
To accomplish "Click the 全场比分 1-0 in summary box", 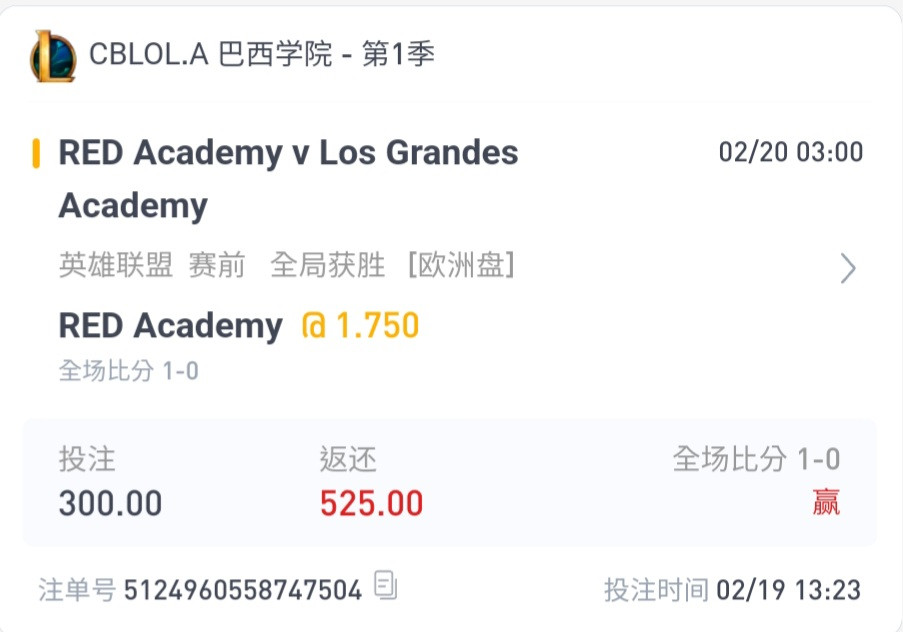I will coord(756,459).
